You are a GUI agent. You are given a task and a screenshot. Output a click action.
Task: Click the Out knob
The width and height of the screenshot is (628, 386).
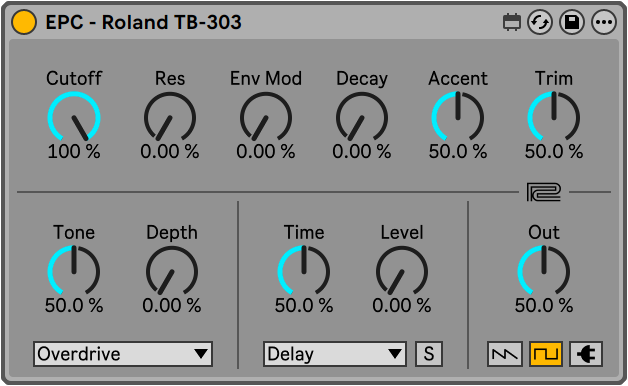pyautogui.click(x=544, y=271)
